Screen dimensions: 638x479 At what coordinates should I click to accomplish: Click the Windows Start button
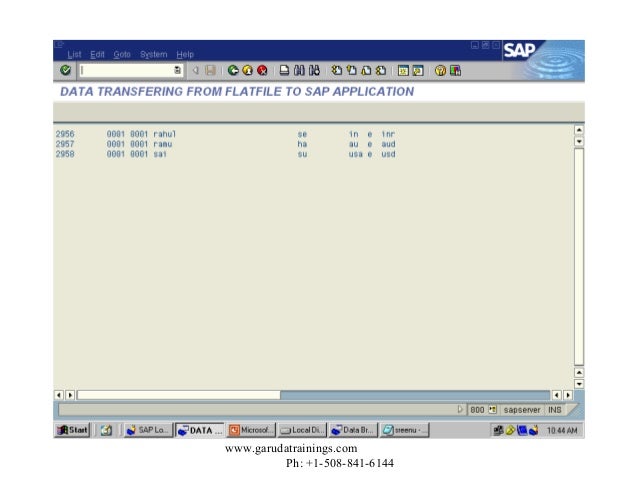point(73,431)
